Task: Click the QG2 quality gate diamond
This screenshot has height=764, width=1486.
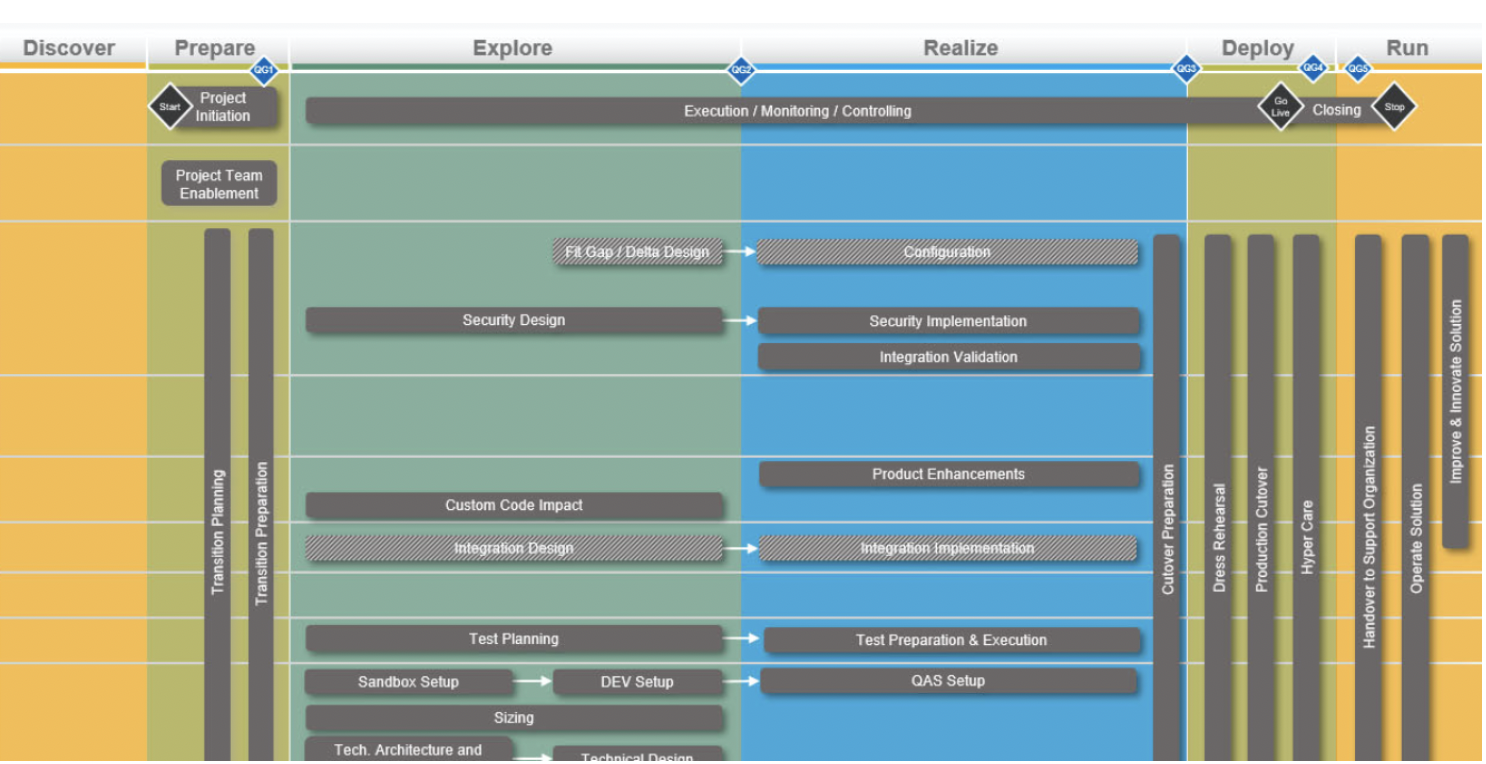Action: pyautogui.click(x=741, y=70)
